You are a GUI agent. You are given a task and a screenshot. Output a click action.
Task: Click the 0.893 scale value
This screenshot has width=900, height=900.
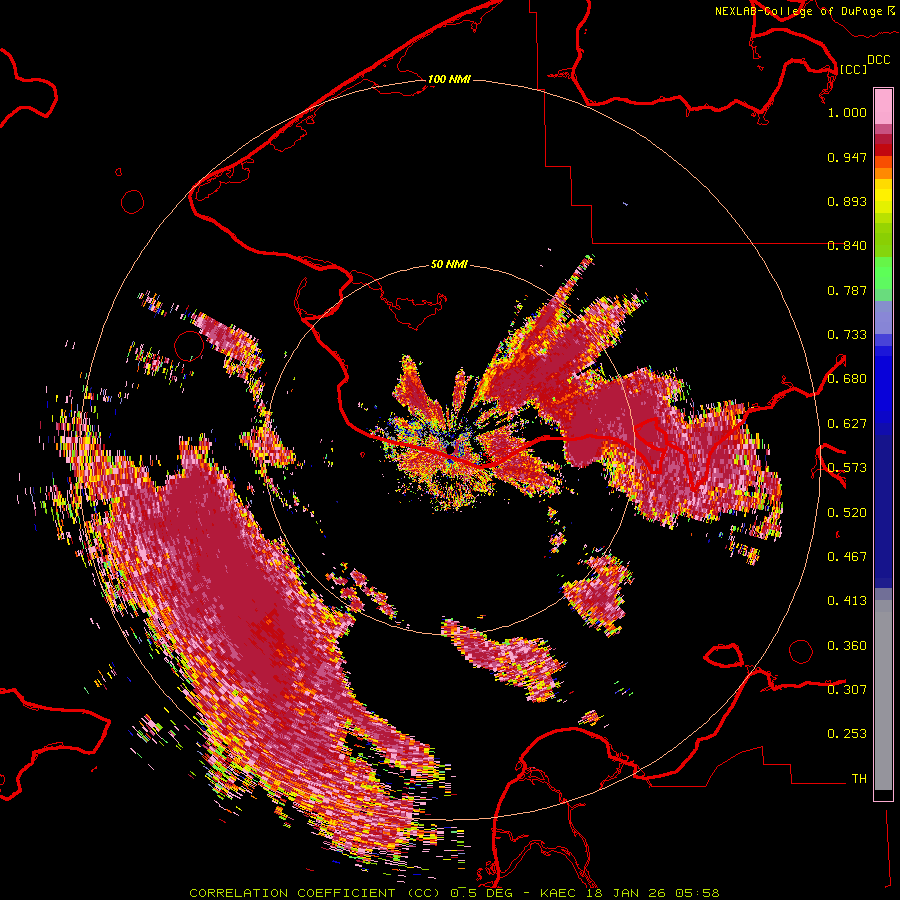tap(847, 201)
